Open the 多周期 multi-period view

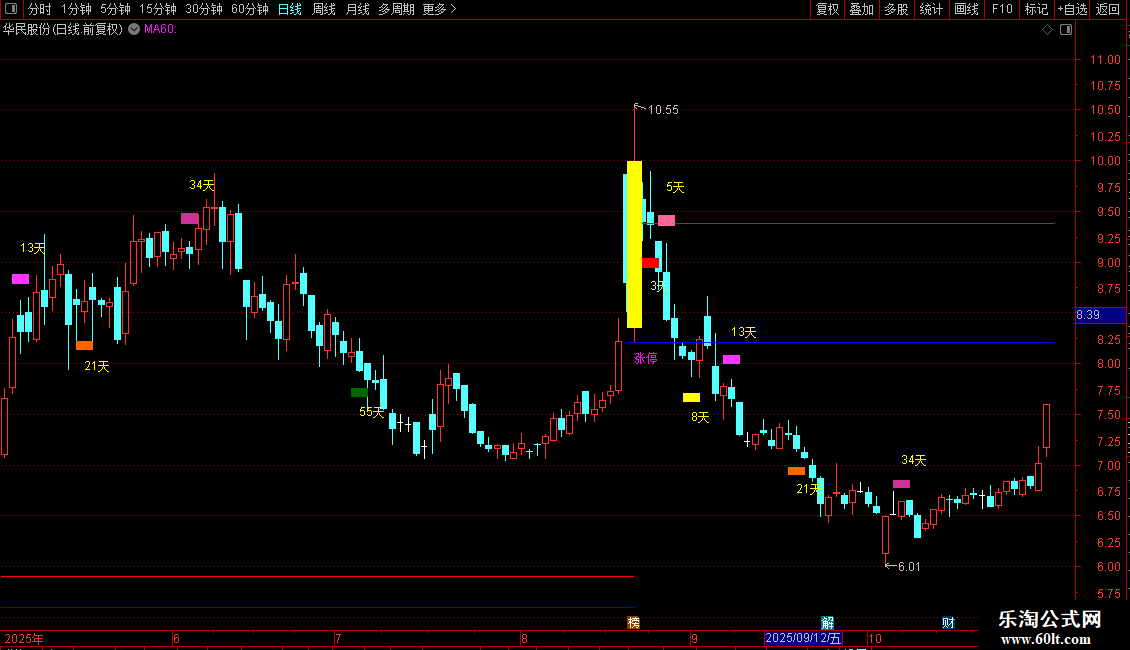tap(396, 9)
